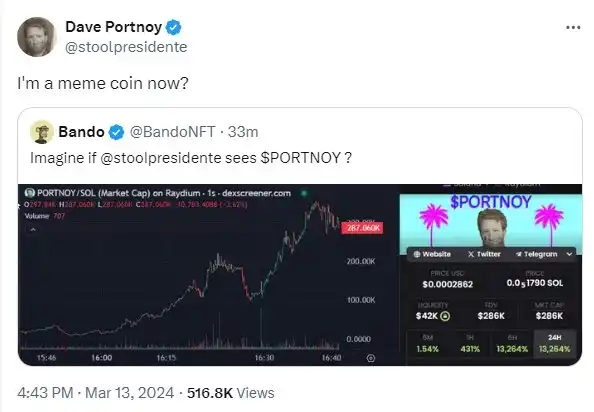Select the 5M 1.54% performance tab
This screenshot has width=594, height=412.
coord(428,343)
